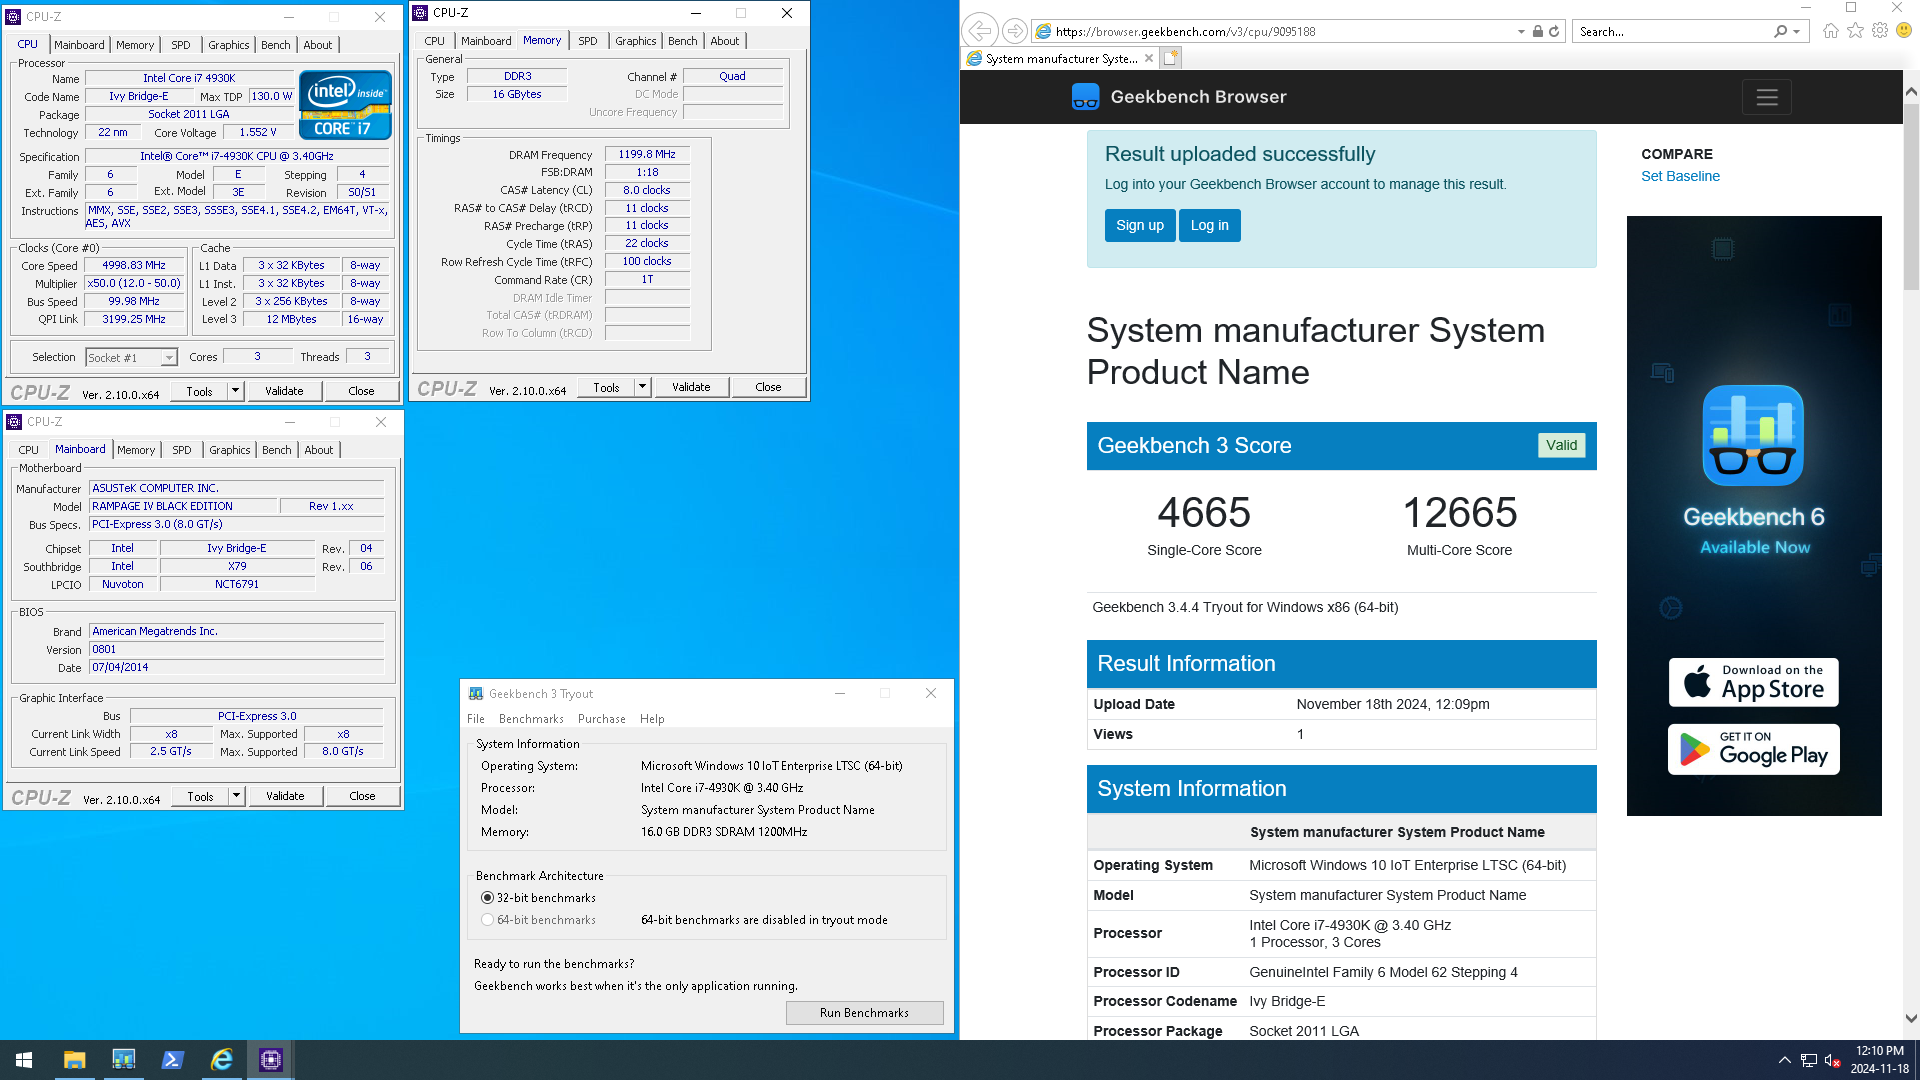Open the Favorites star icon
Viewport: 1920px width, 1080px height.
pyautogui.click(x=1855, y=31)
